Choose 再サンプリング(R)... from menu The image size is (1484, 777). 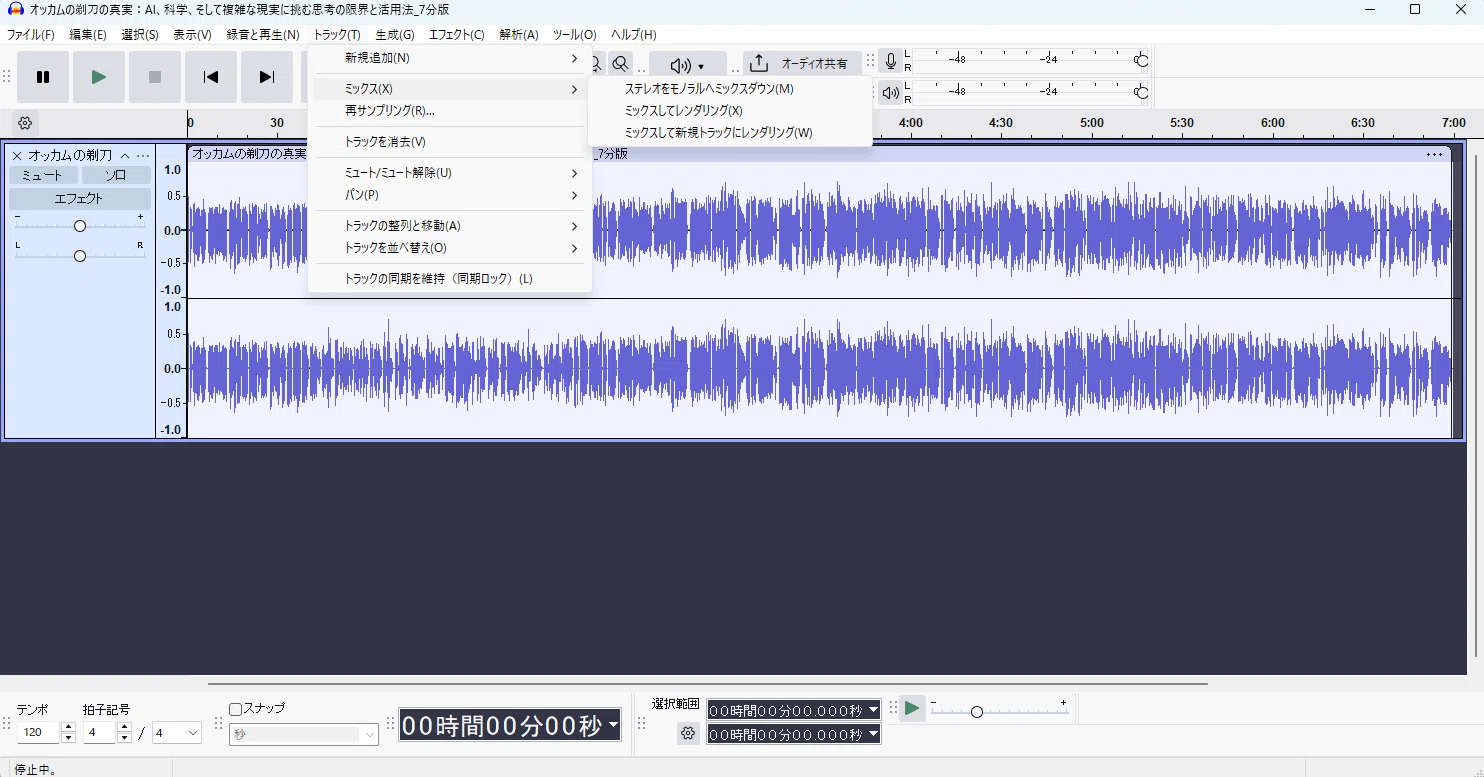(x=450, y=111)
